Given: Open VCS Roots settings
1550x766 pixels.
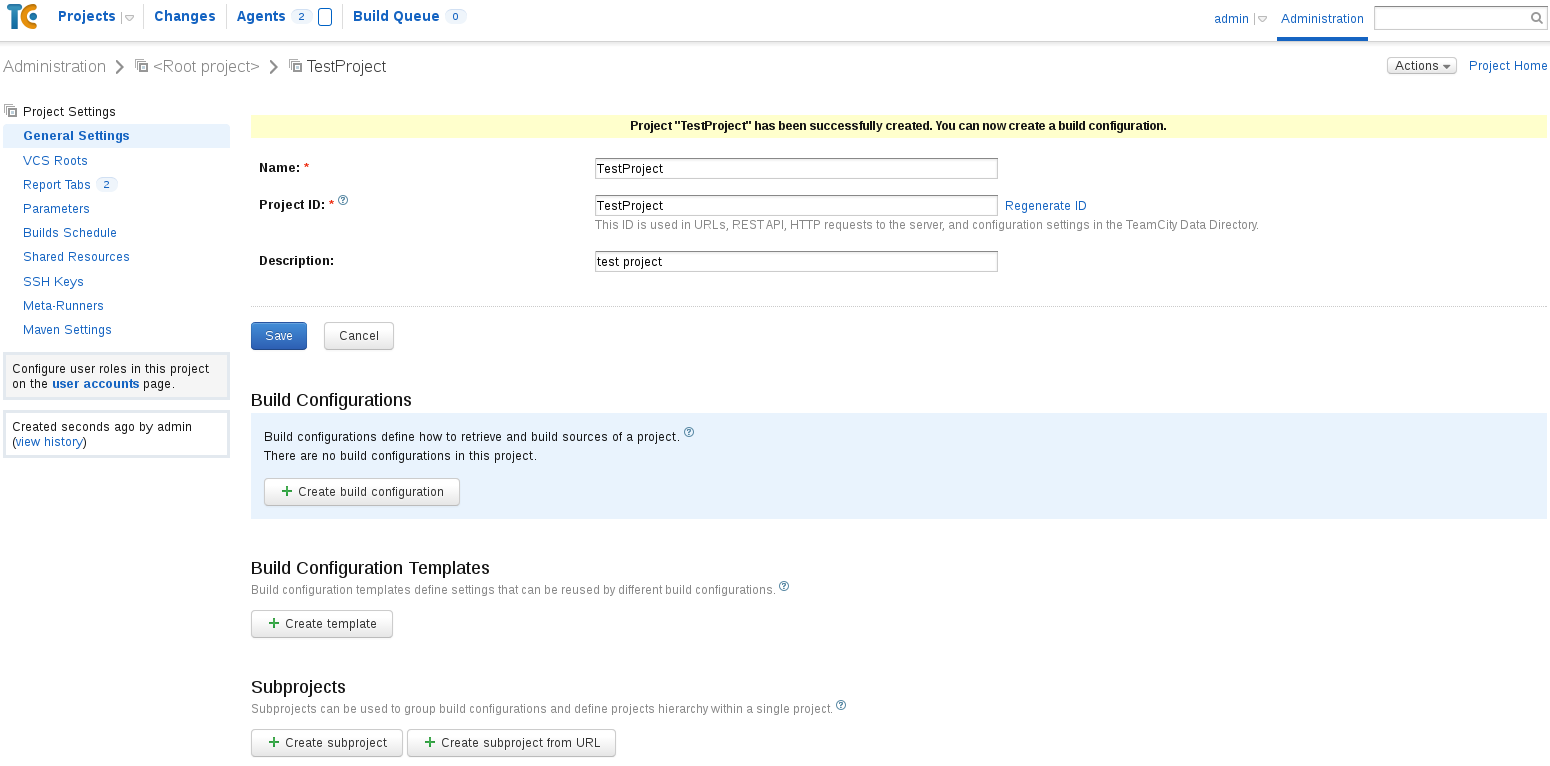Looking at the screenshot, I should pyautogui.click(x=55, y=161).
